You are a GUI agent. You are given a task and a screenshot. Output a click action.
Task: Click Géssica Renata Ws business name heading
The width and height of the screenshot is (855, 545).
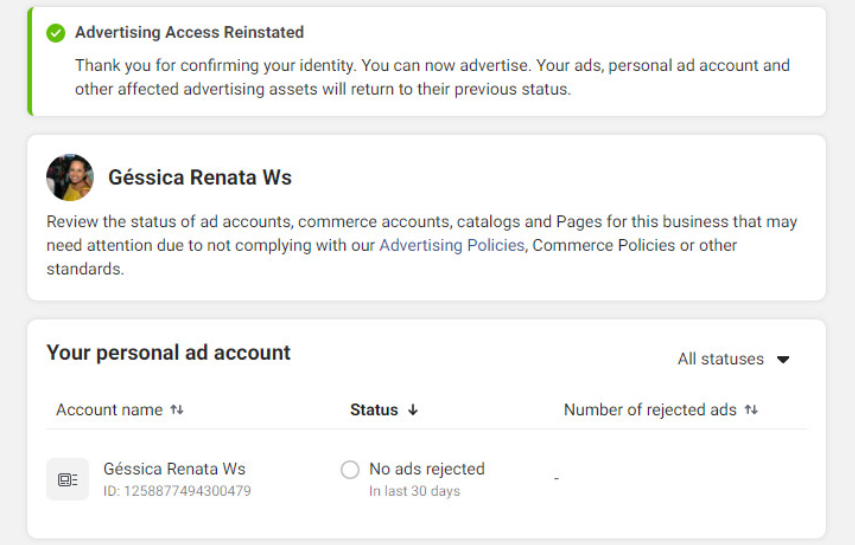(200, 177)
